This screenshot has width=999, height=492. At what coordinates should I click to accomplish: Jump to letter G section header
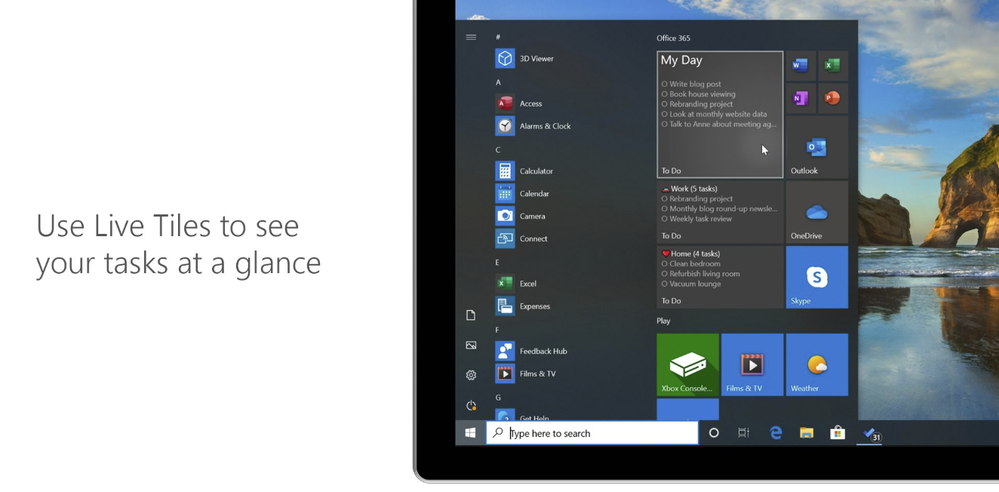pyautogui.click(x=498, y=397)
